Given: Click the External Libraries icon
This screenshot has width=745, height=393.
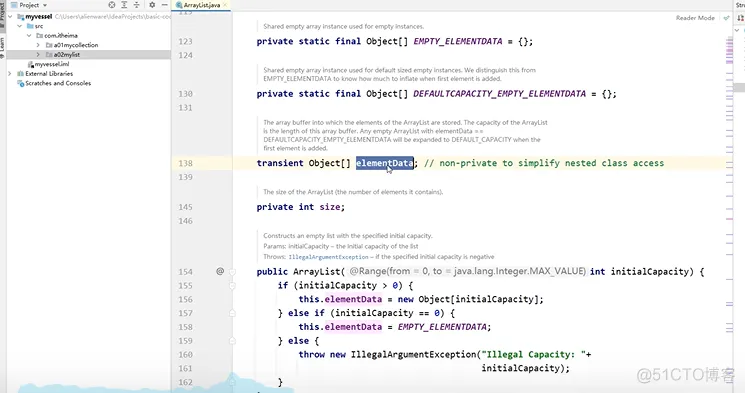Looking at the screenshot, I should pos(20,74).
